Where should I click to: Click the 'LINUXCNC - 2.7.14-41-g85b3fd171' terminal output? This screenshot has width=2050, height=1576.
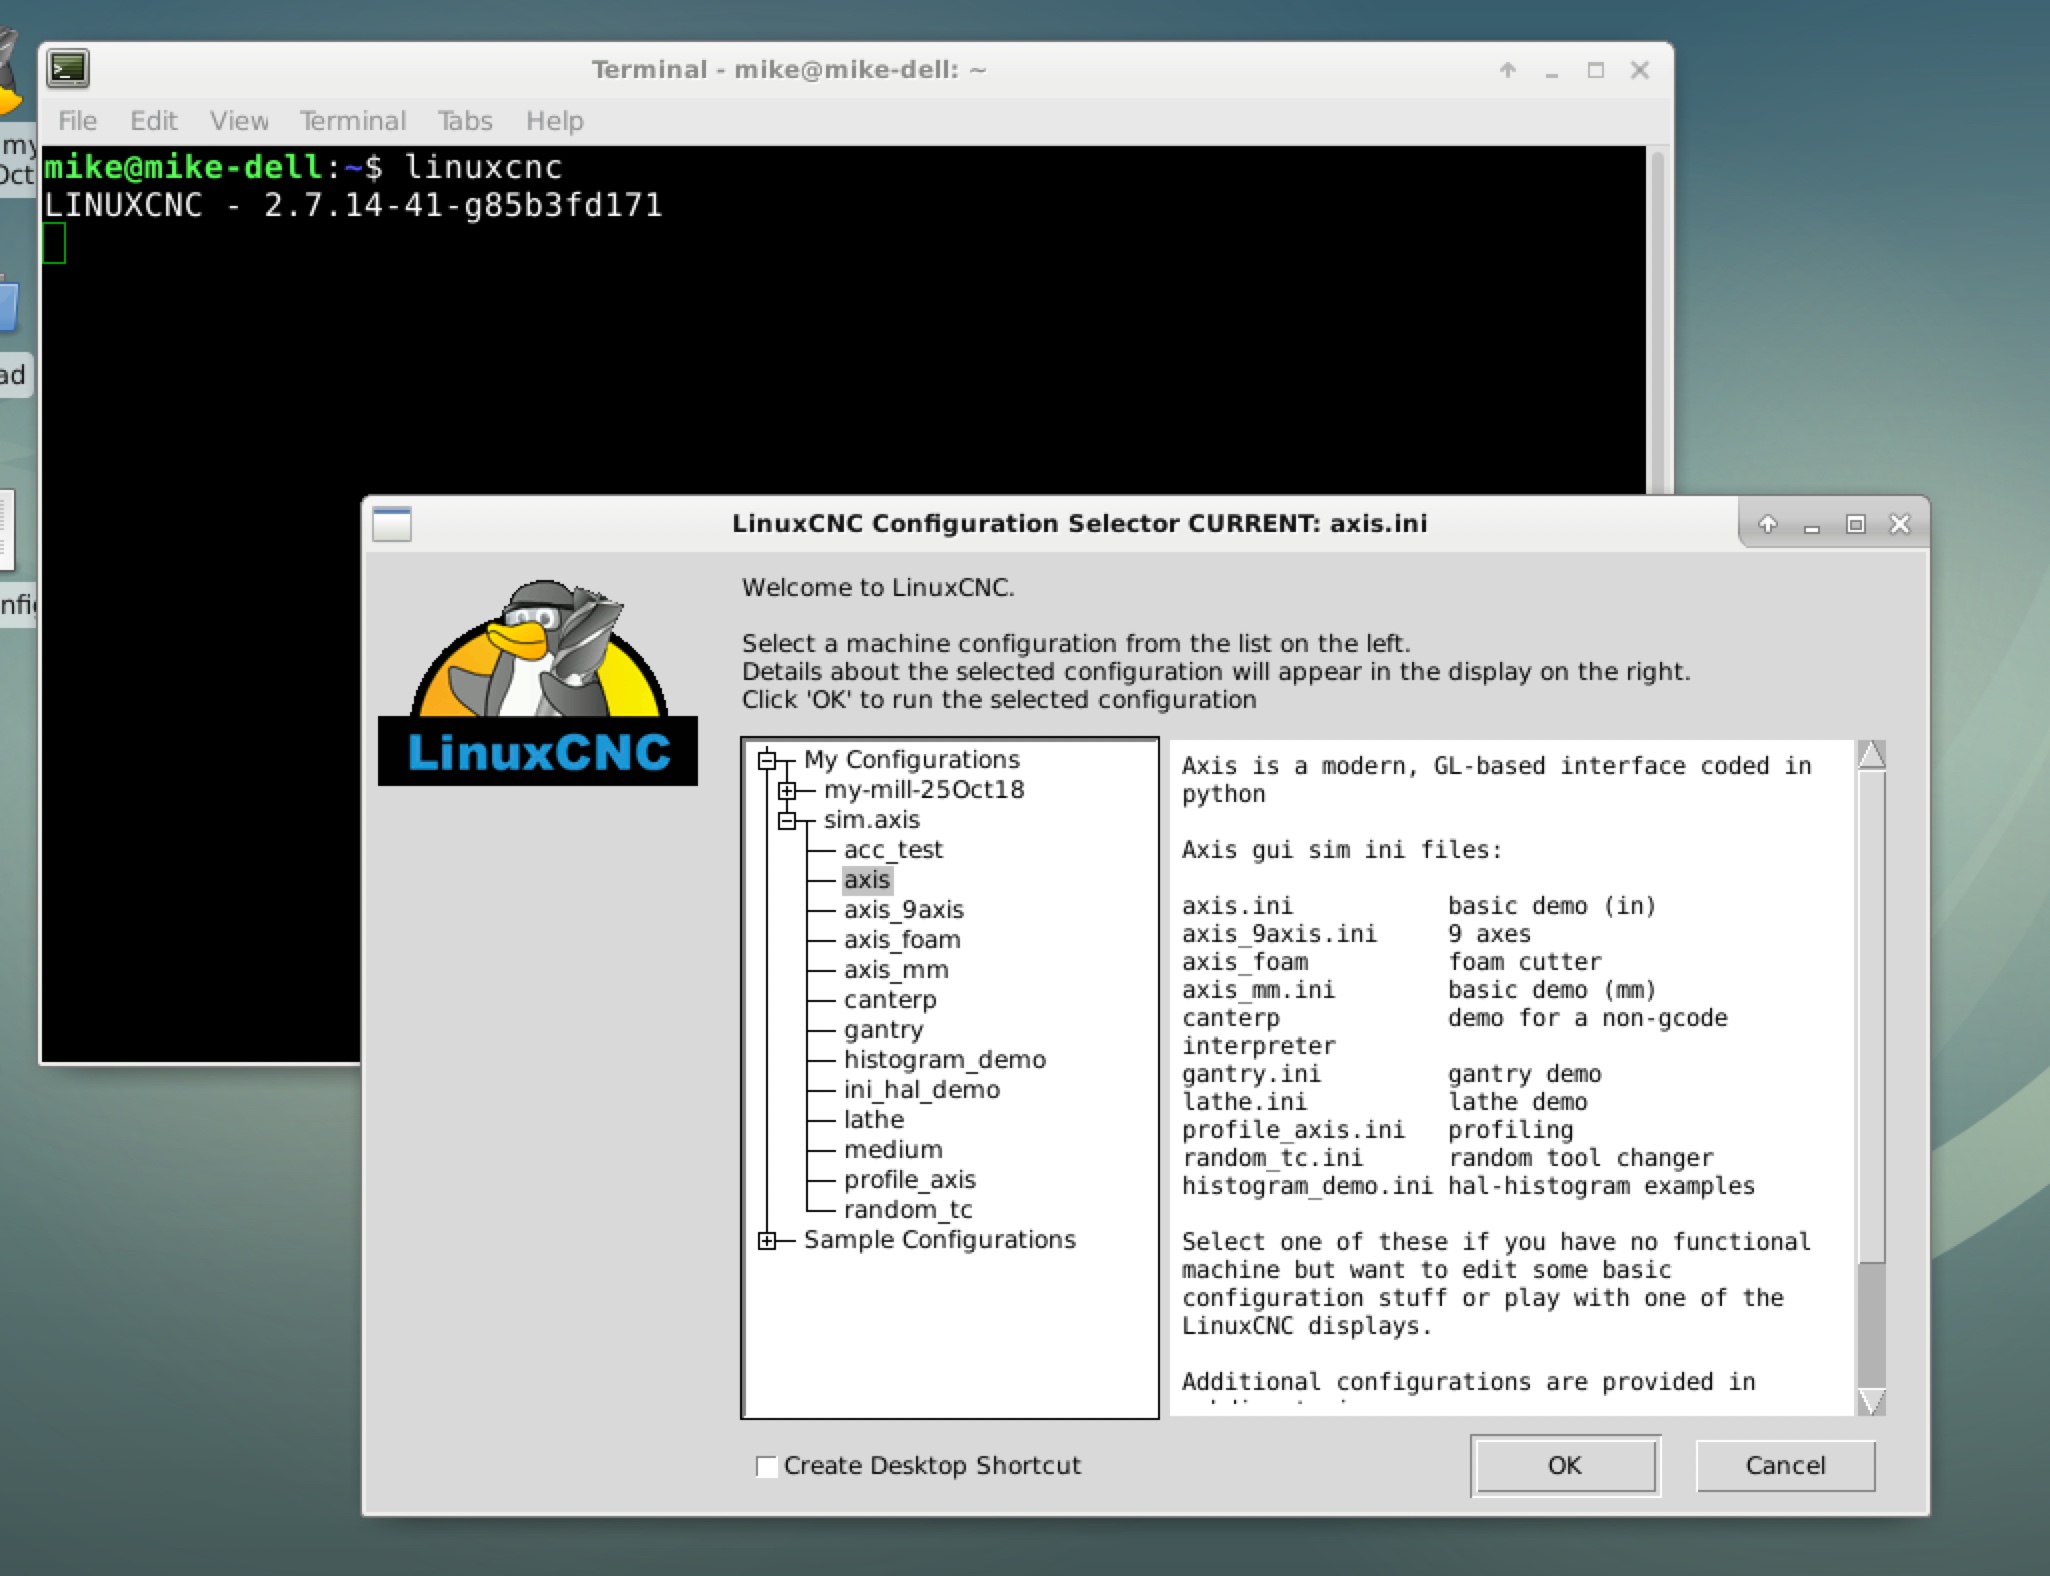point(353,205)
